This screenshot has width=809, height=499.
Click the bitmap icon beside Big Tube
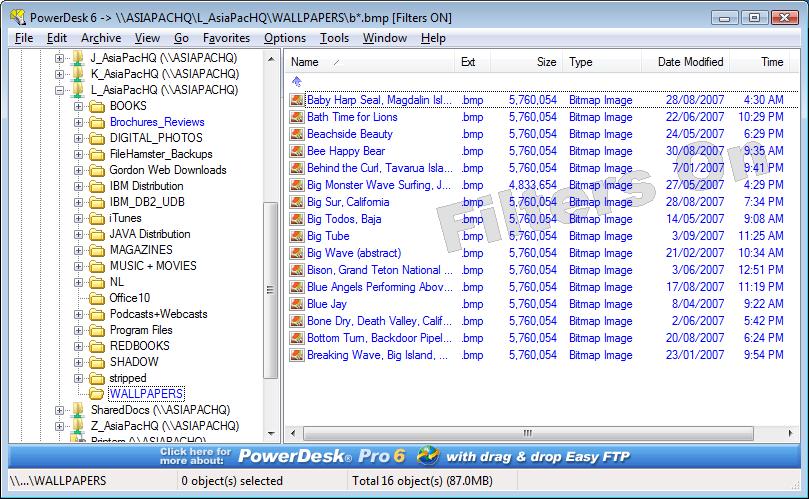tap(296, 236)
